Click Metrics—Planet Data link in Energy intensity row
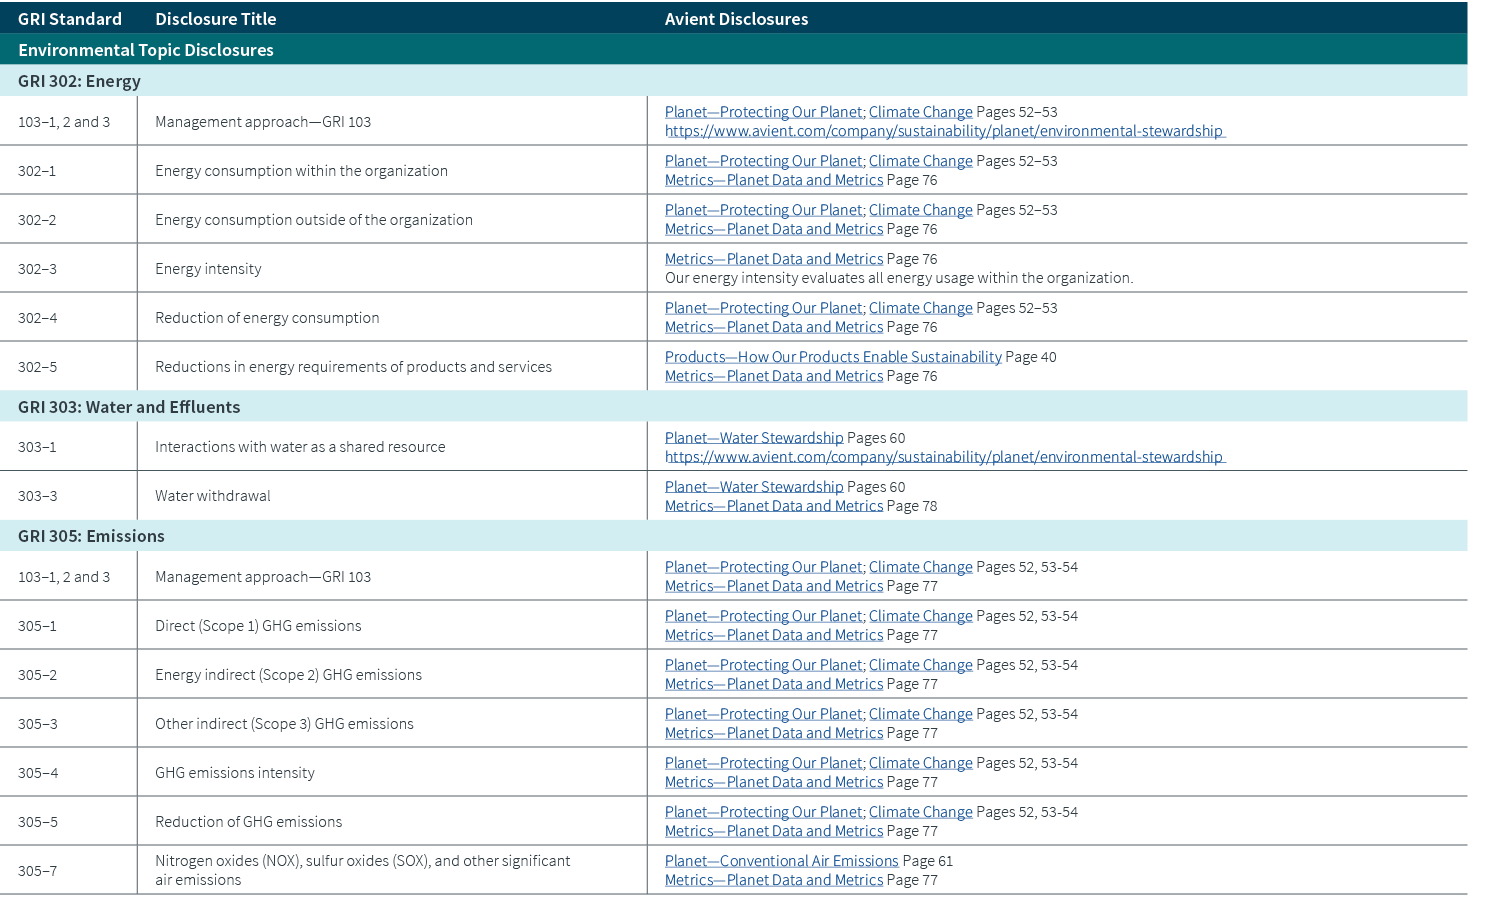This screenshot has height=910, width=1495. (x=773, y=259)
